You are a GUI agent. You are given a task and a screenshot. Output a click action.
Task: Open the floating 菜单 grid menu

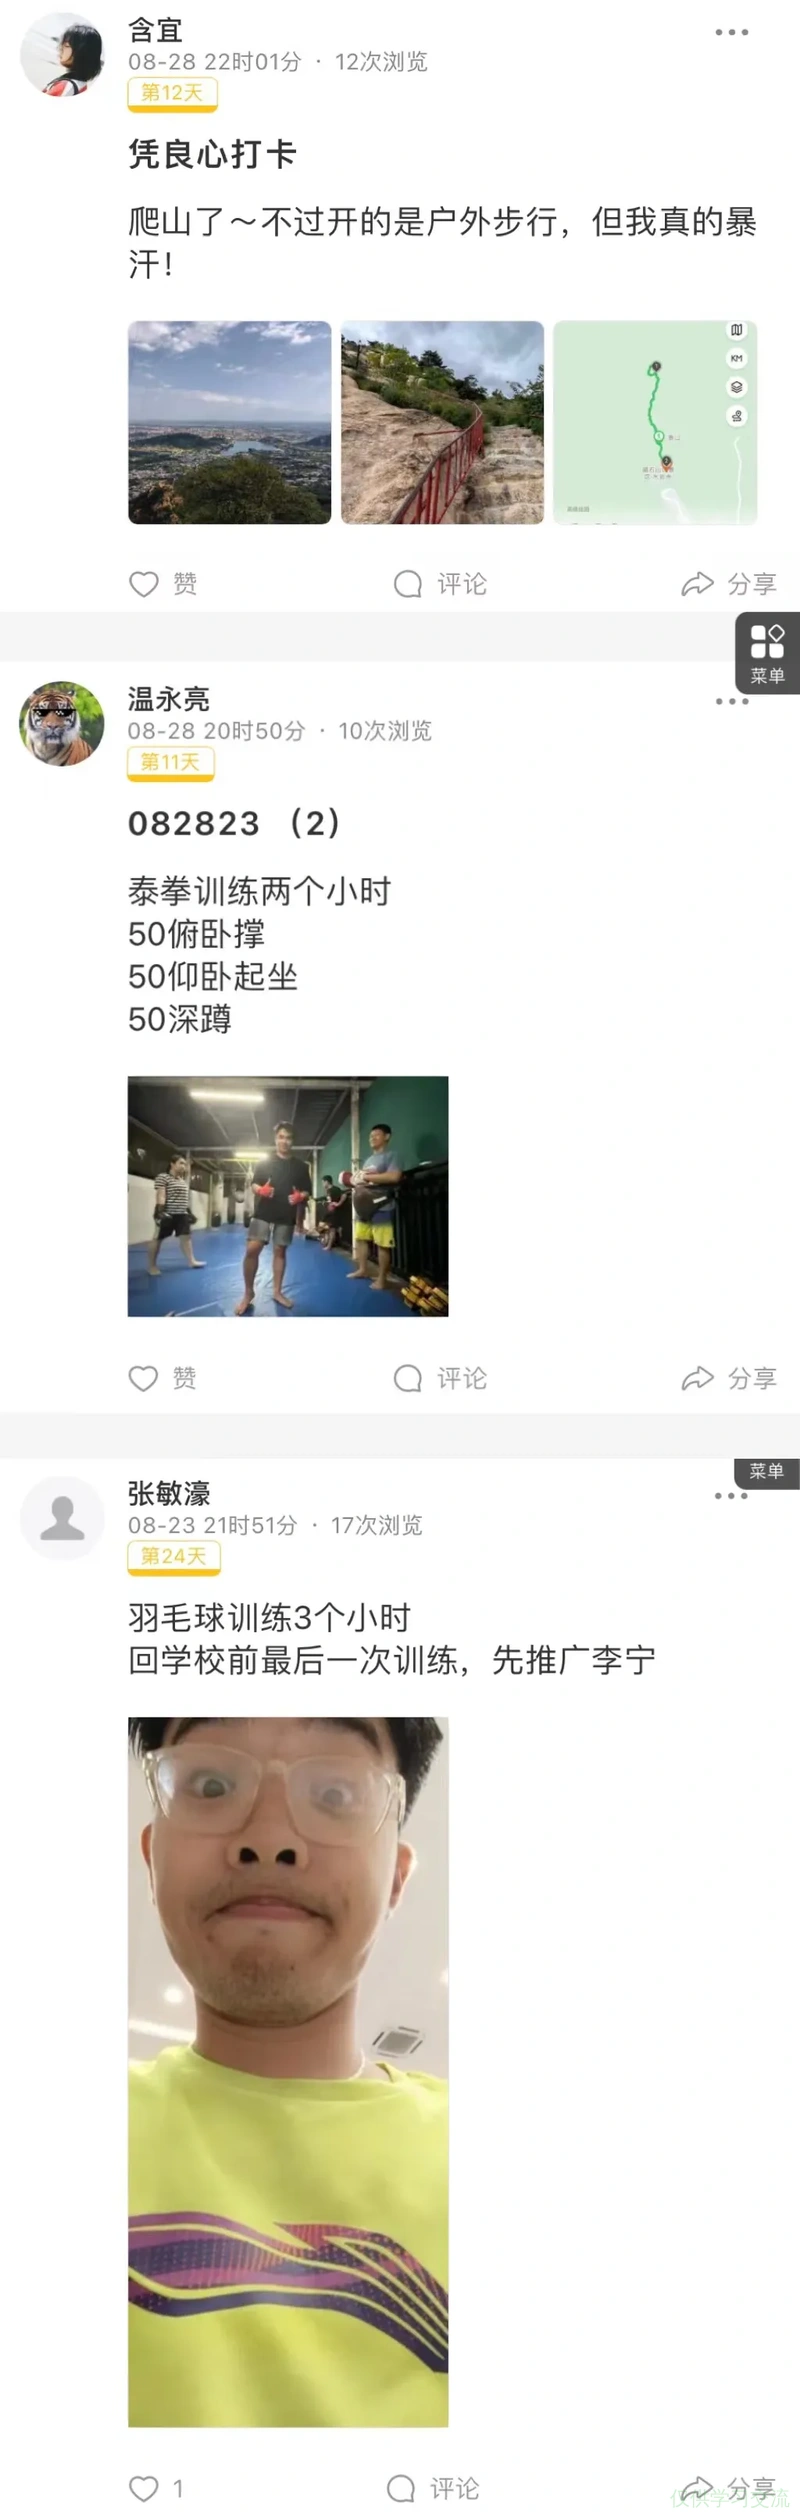(x=768, y=653)
